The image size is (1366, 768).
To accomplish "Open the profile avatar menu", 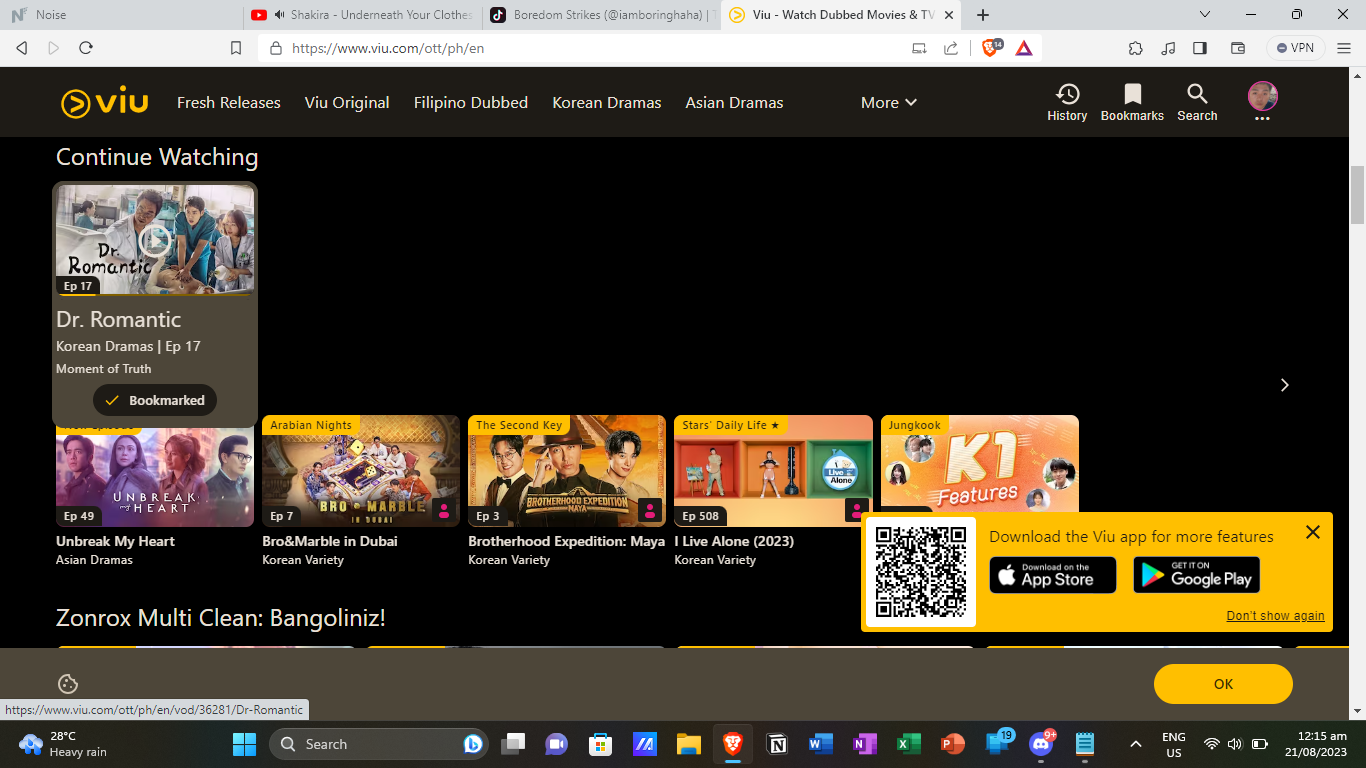I will click(x=1263, y=102).
